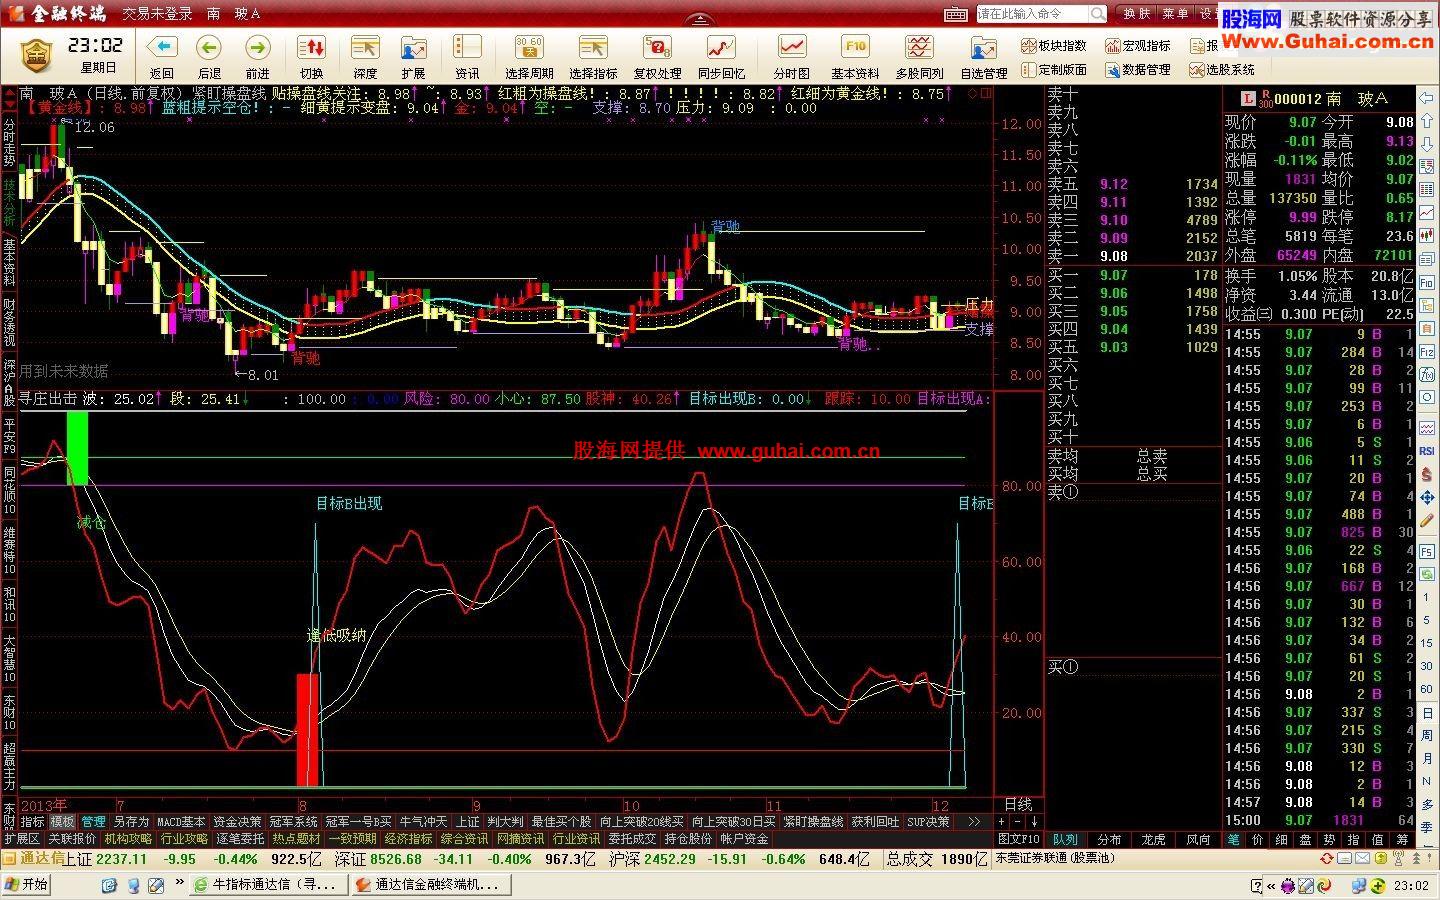1440x900 pixels.
Task: Open the 切换 switch toolbar icon
Action: 311,48
